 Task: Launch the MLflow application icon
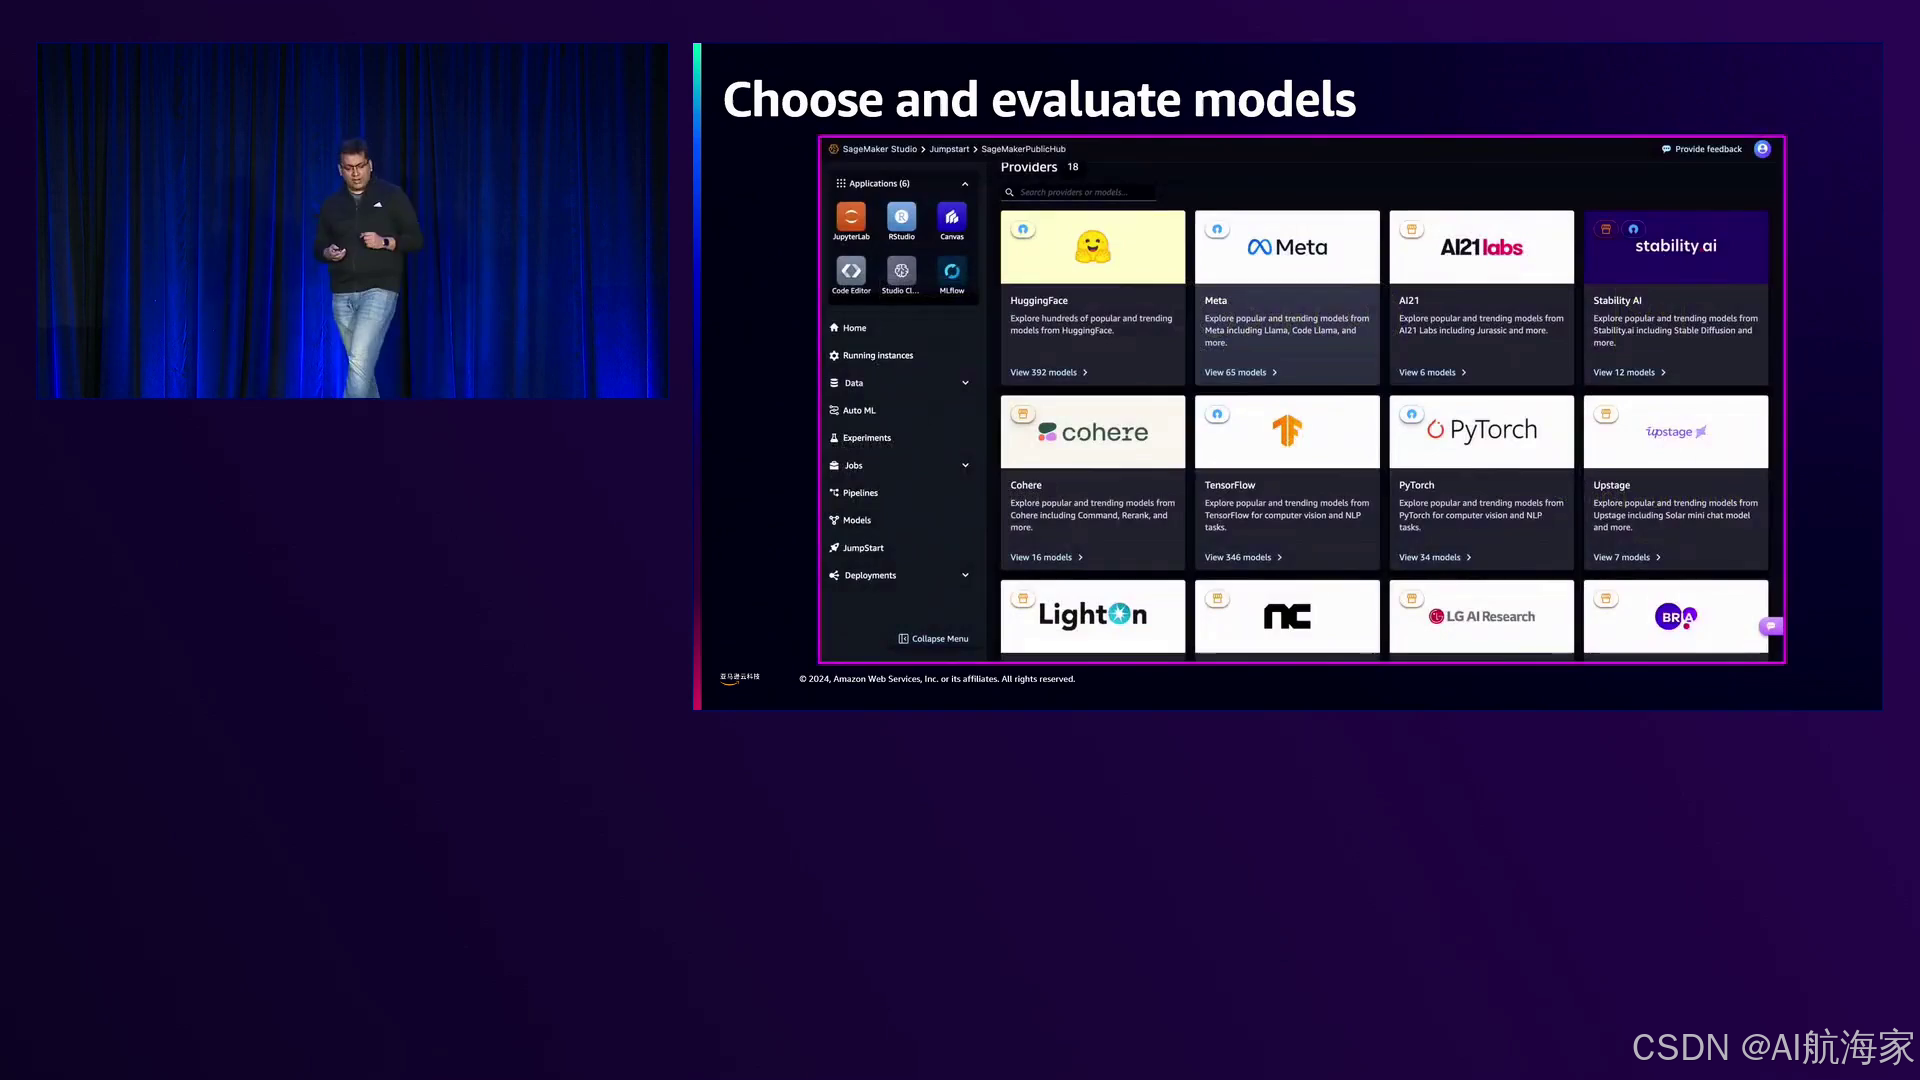[951, 271]
